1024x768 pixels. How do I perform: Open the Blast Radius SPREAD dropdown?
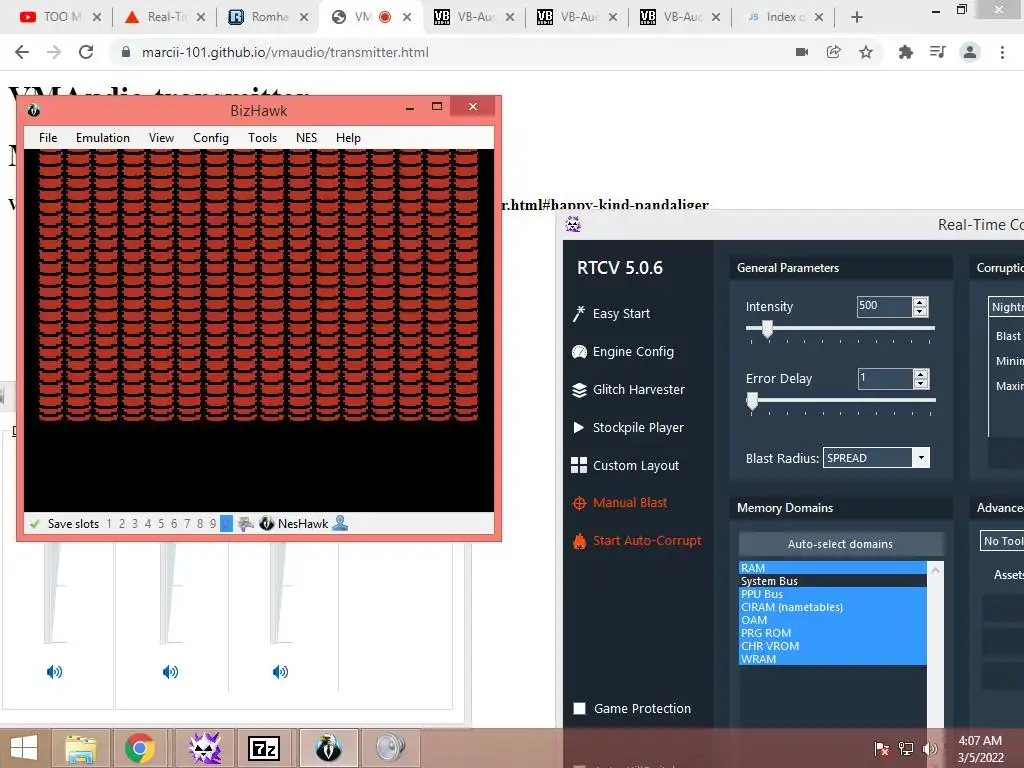coord(876,458)
